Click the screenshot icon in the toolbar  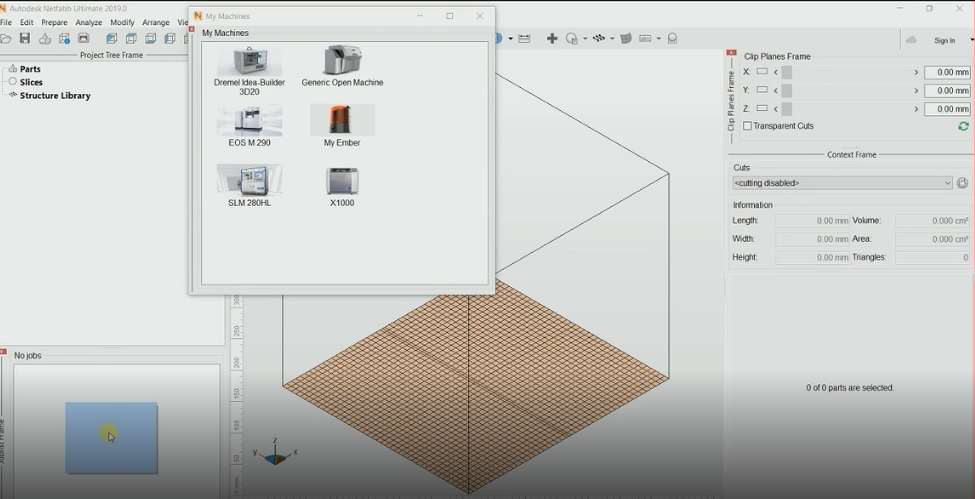(83, 39)
